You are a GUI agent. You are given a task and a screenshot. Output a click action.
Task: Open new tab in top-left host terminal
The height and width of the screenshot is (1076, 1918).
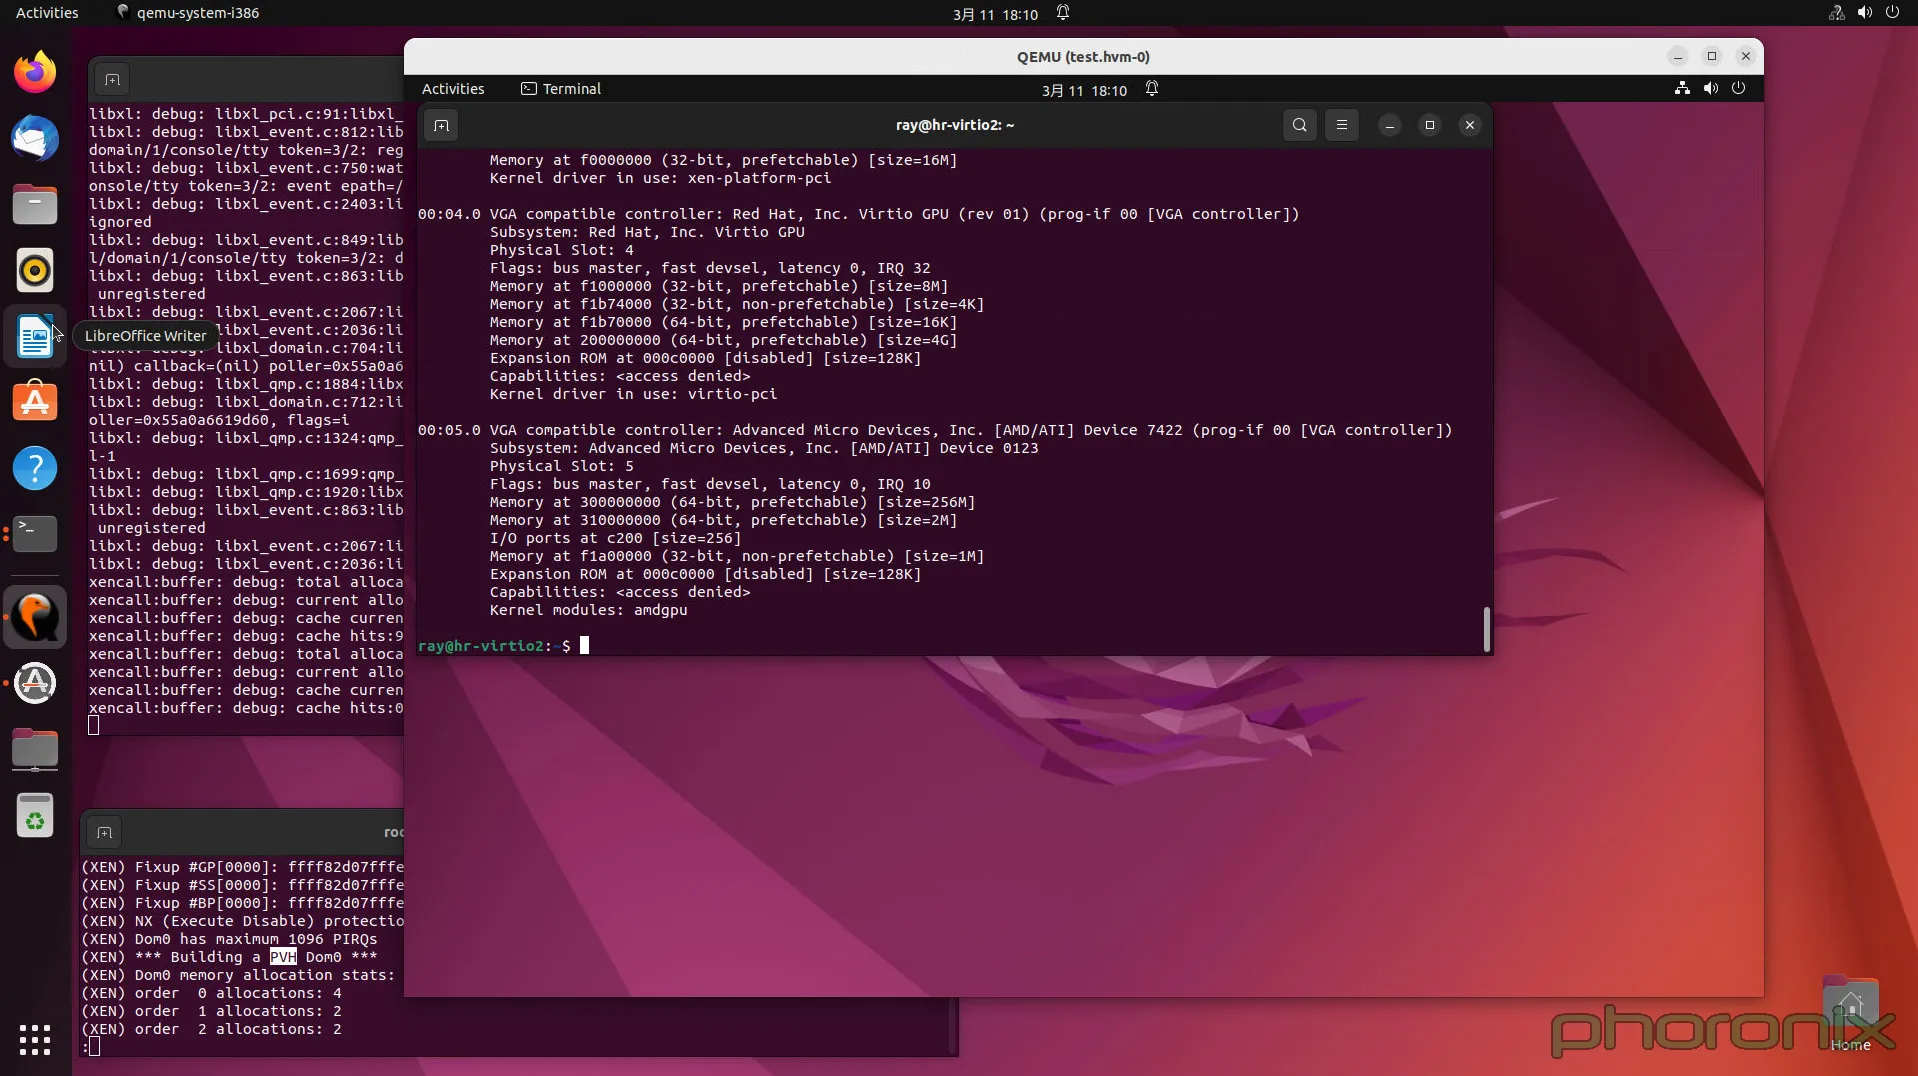(112, 80)
